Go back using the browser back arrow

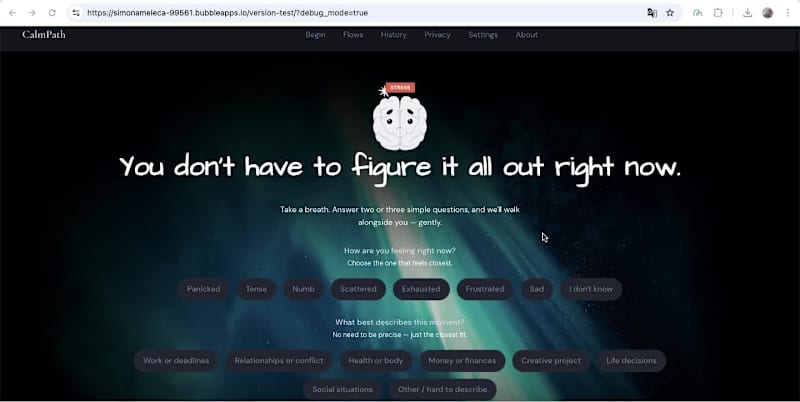coord(12,13)
